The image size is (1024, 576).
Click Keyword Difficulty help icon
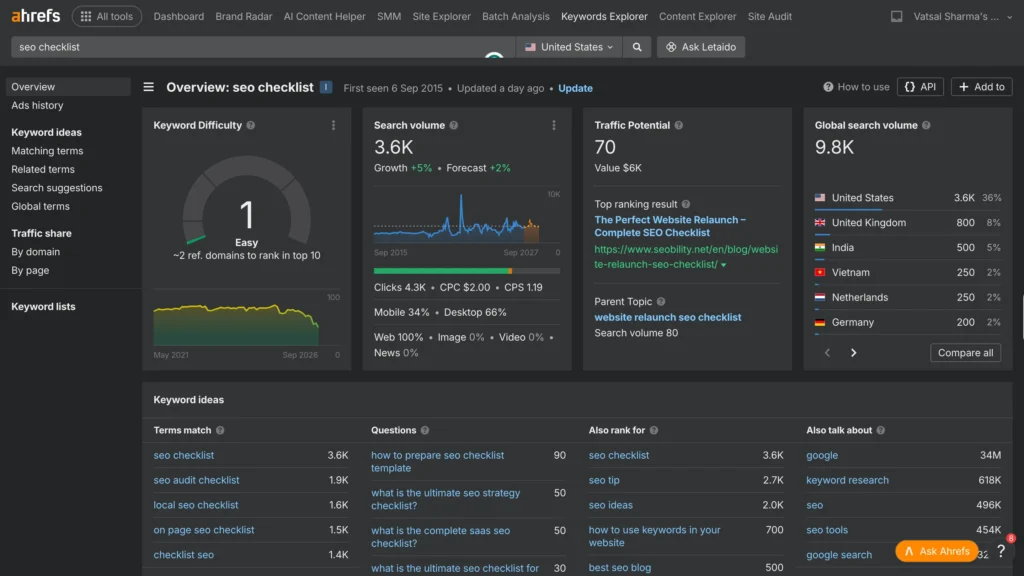(x=251, y=125)
